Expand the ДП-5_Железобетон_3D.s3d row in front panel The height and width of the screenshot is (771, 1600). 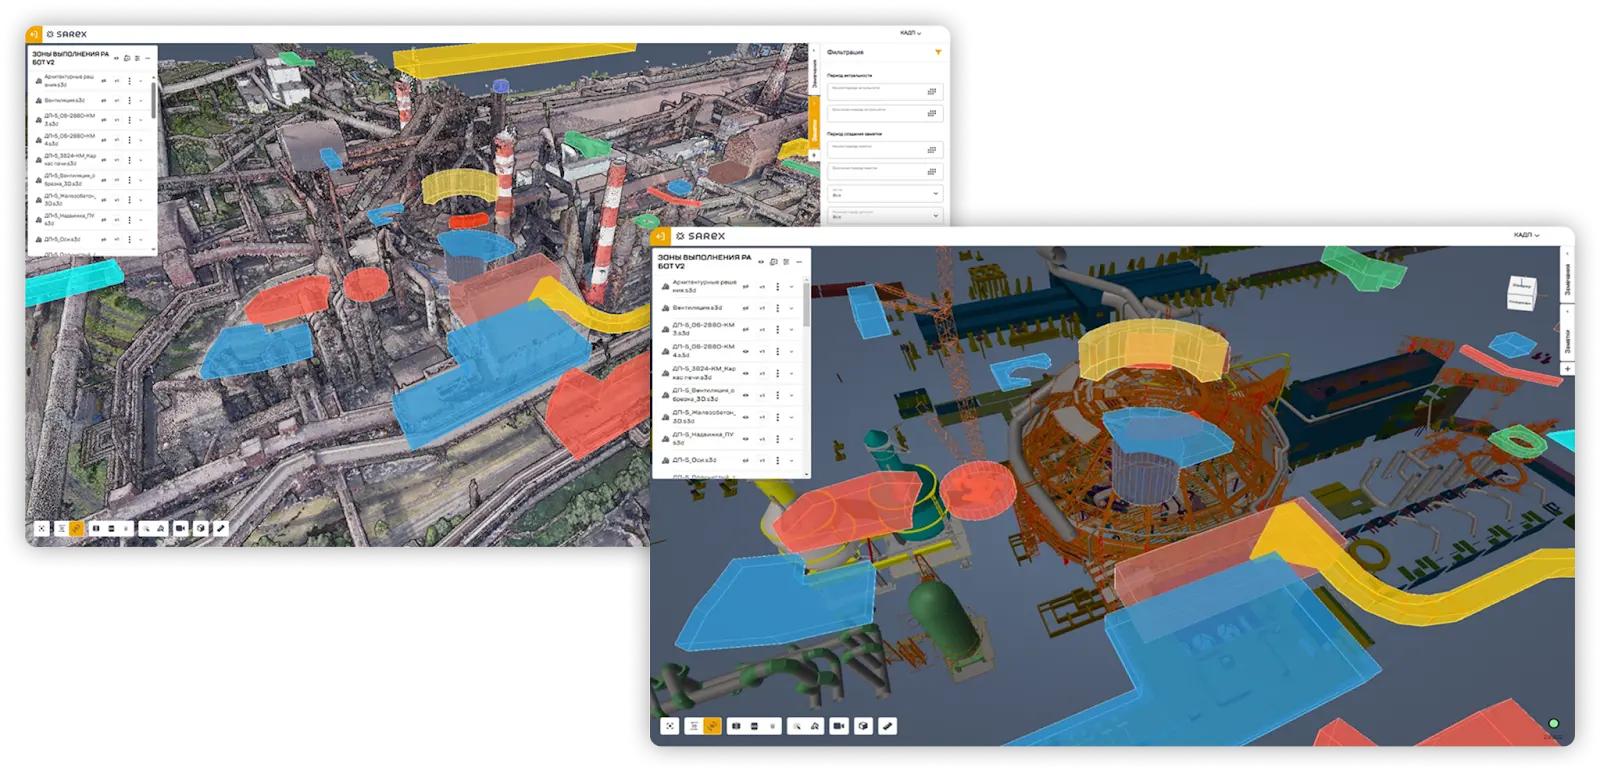[x=792, y=417]
